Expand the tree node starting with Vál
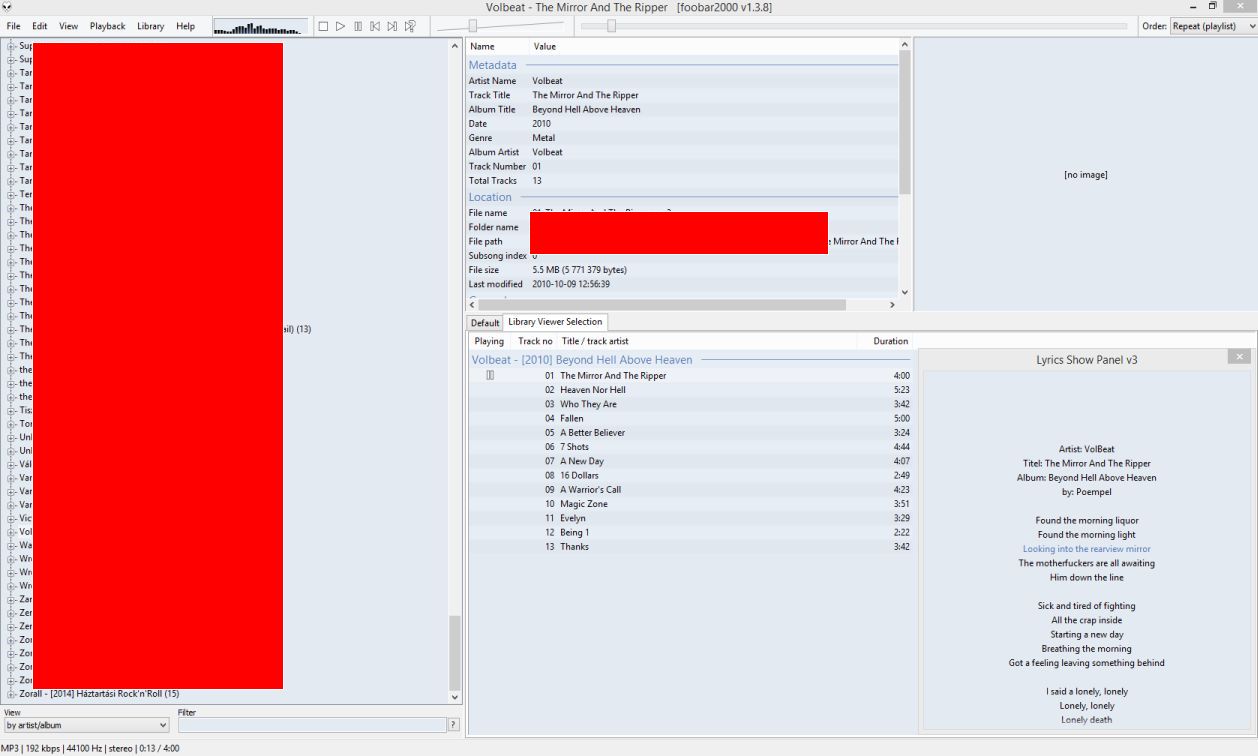This screenshot has width=1258, height=756. pyautogui.click(x=12, y=464)
